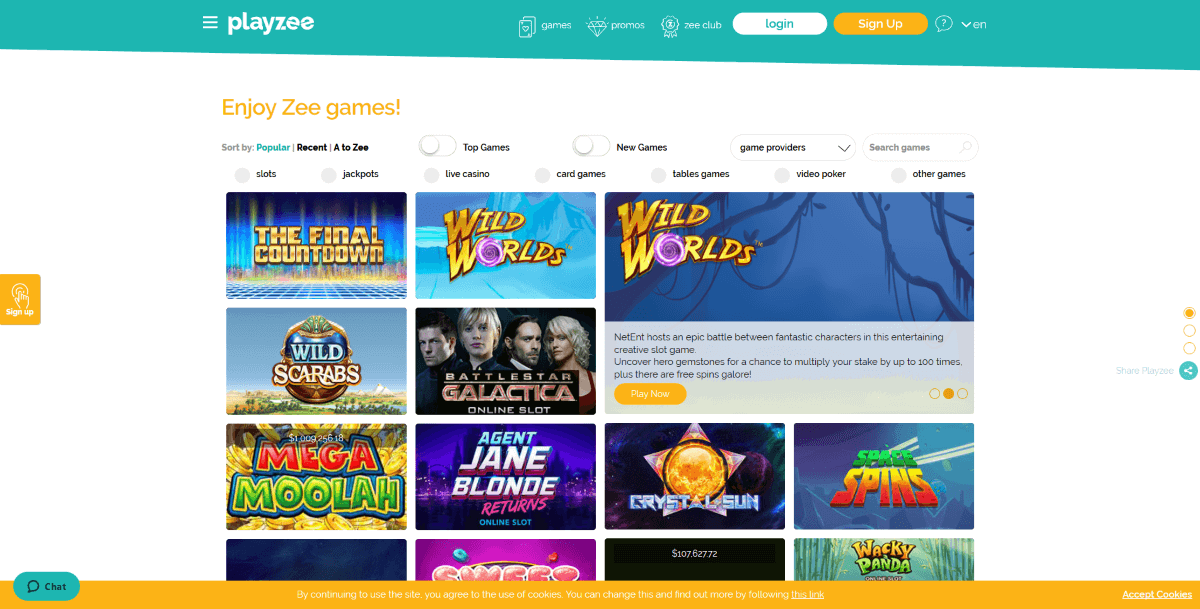
Task: Expand the game providers dropdown
Action: [x=793, y=147]
